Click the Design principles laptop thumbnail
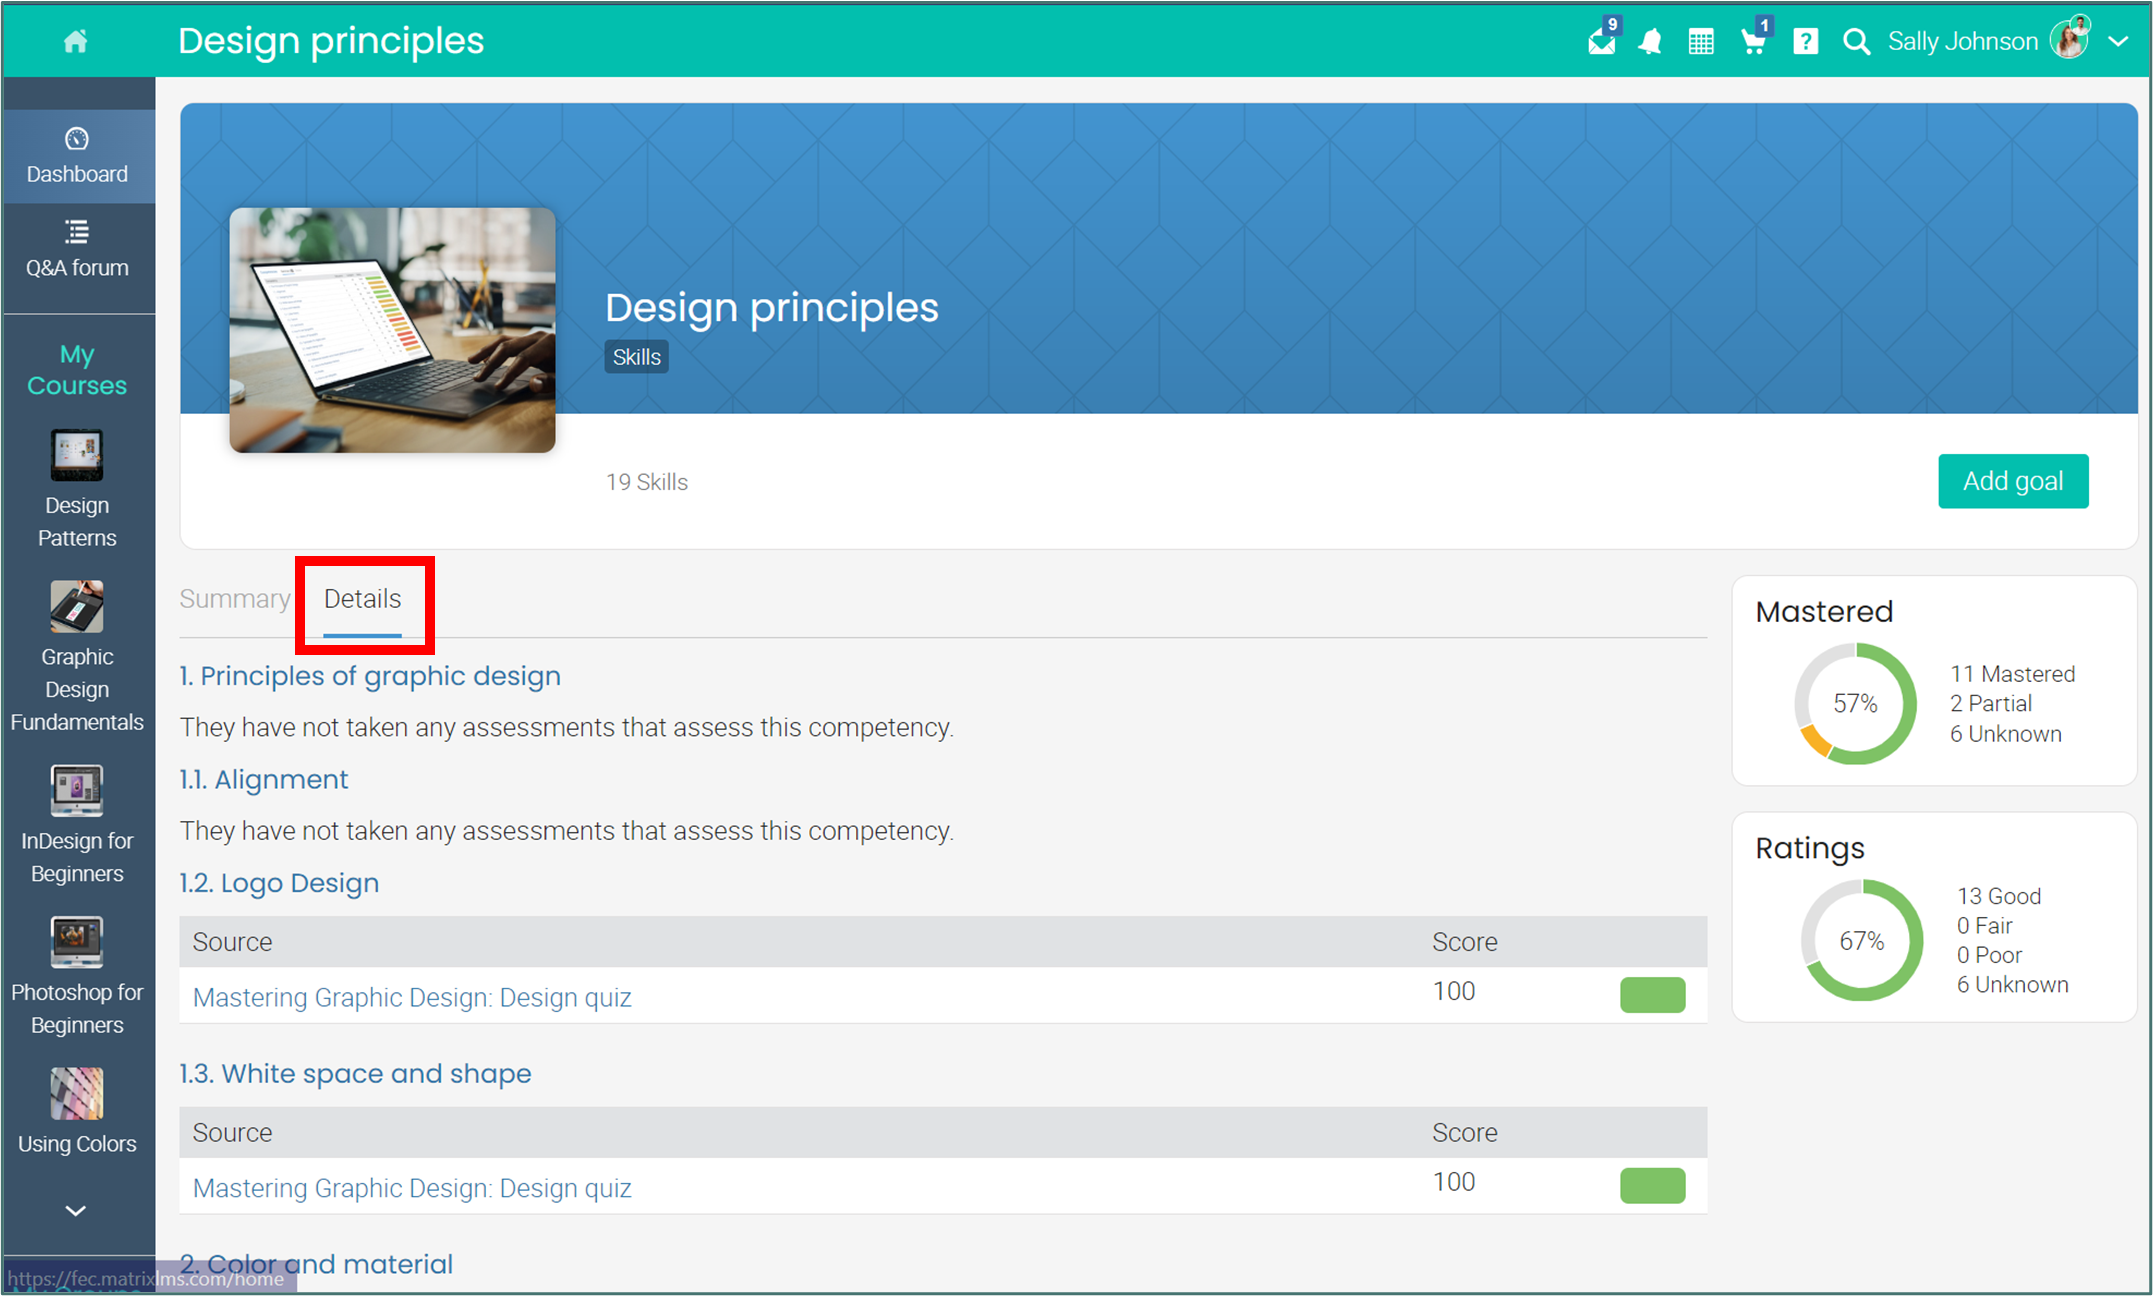 click(x=392, y=330)
